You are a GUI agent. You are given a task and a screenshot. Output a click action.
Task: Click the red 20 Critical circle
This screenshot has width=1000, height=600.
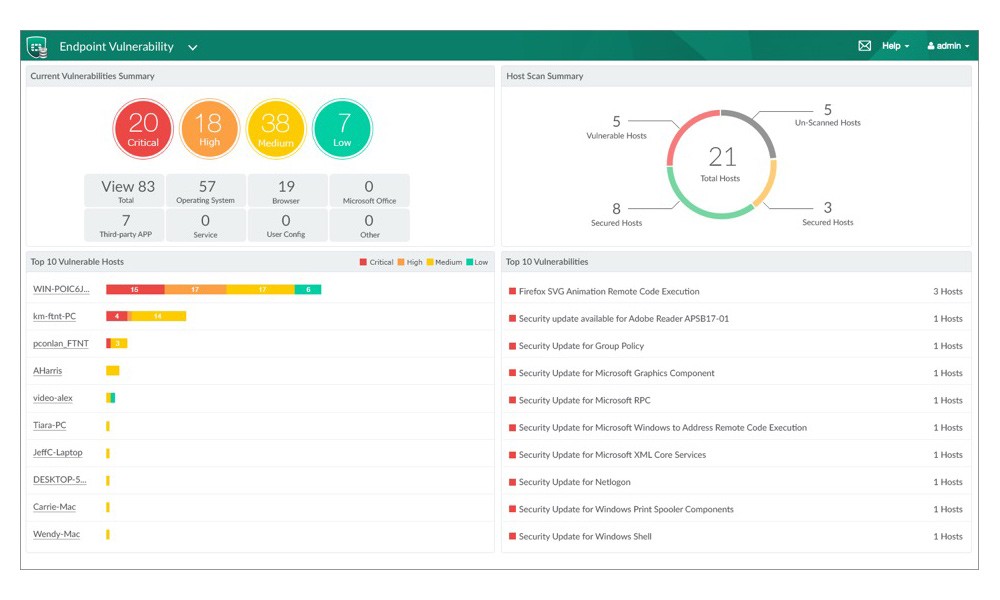pyautogui.click(x=143, y=129)
